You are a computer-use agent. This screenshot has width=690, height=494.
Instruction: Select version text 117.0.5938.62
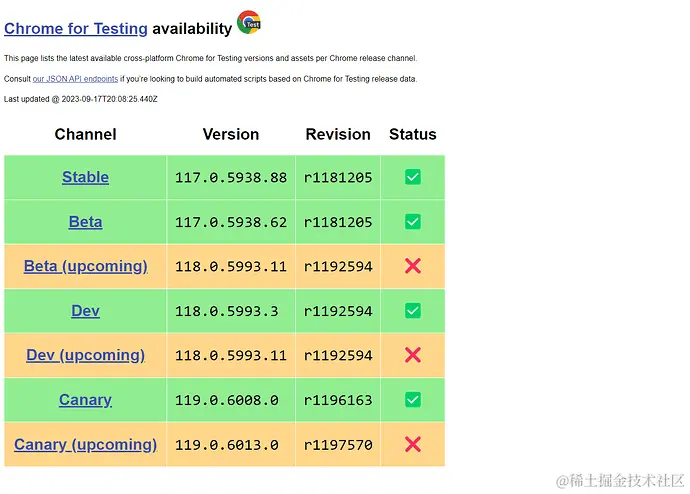231,222
